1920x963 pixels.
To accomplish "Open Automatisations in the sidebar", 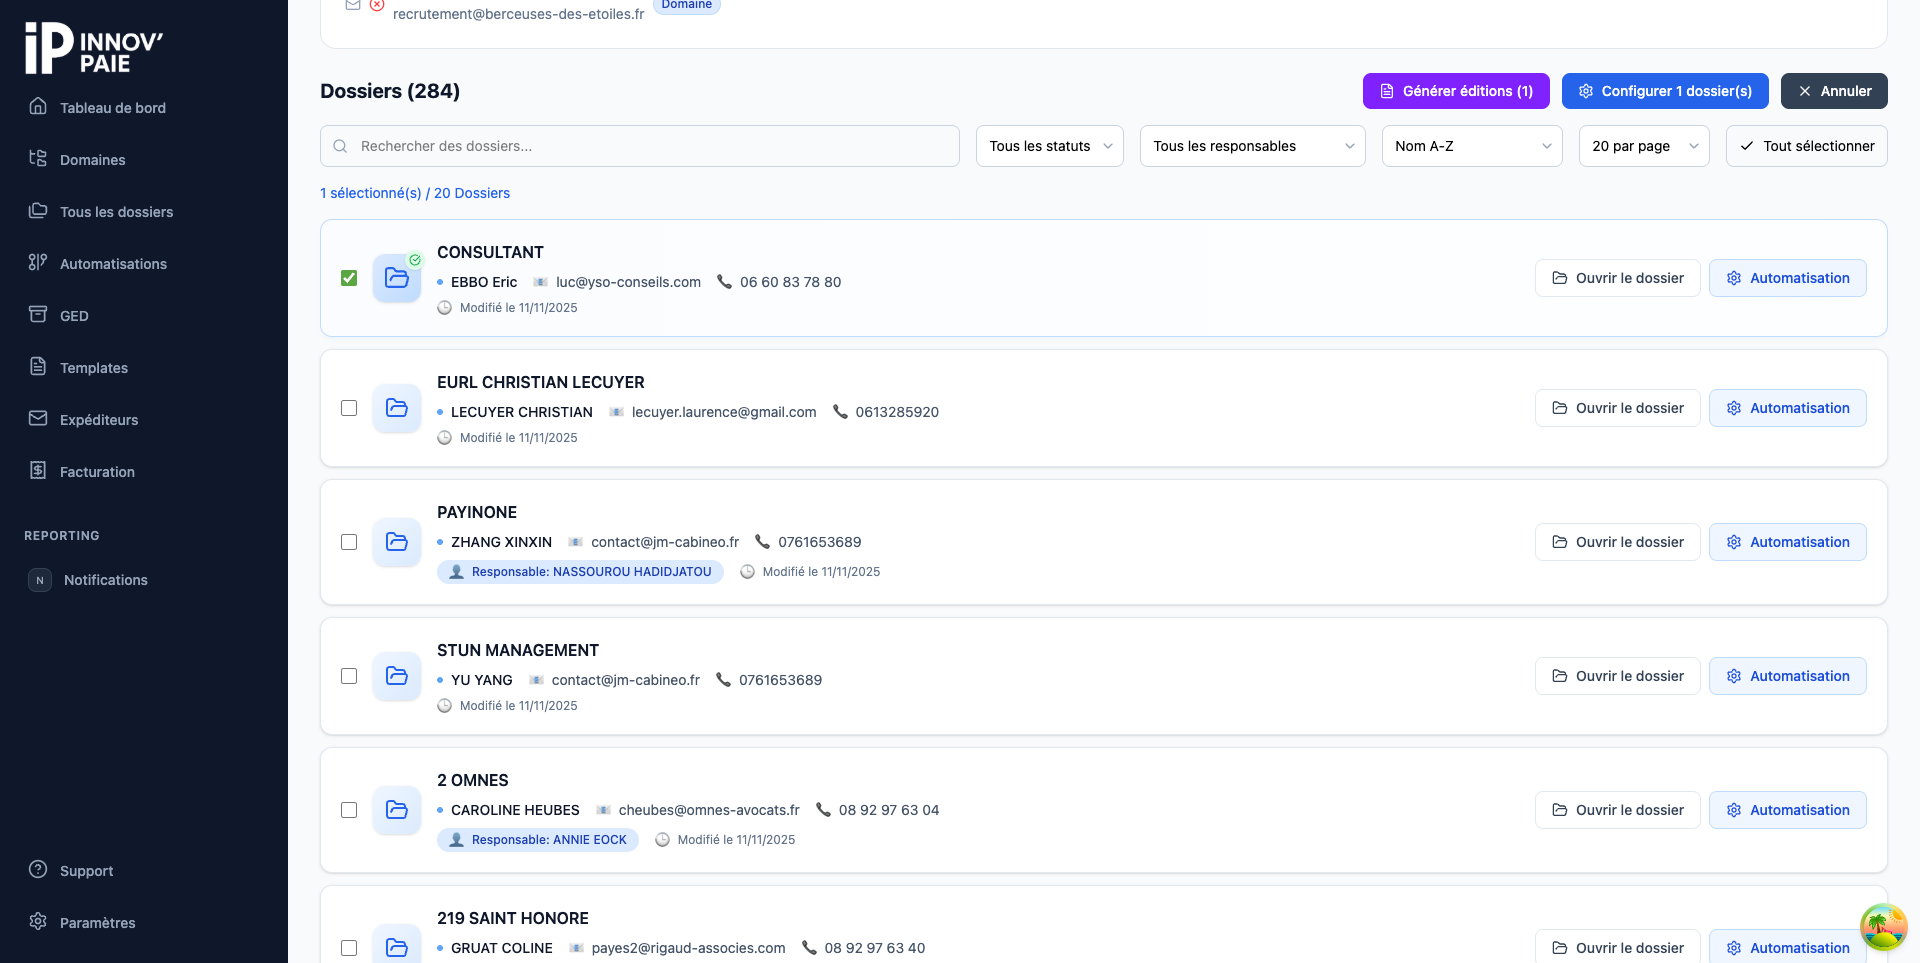I will point(113,264).
